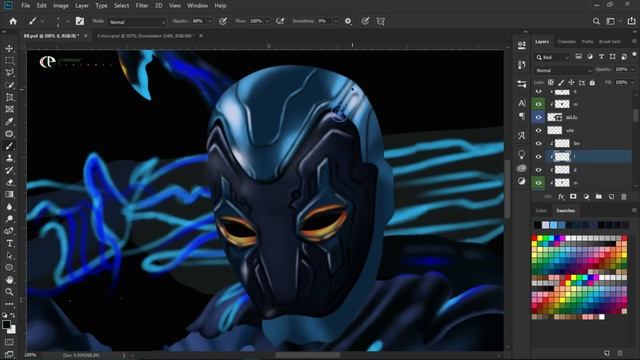Select the Frame tool
Viewport: 640px width, 360px height.
(9, 109)
